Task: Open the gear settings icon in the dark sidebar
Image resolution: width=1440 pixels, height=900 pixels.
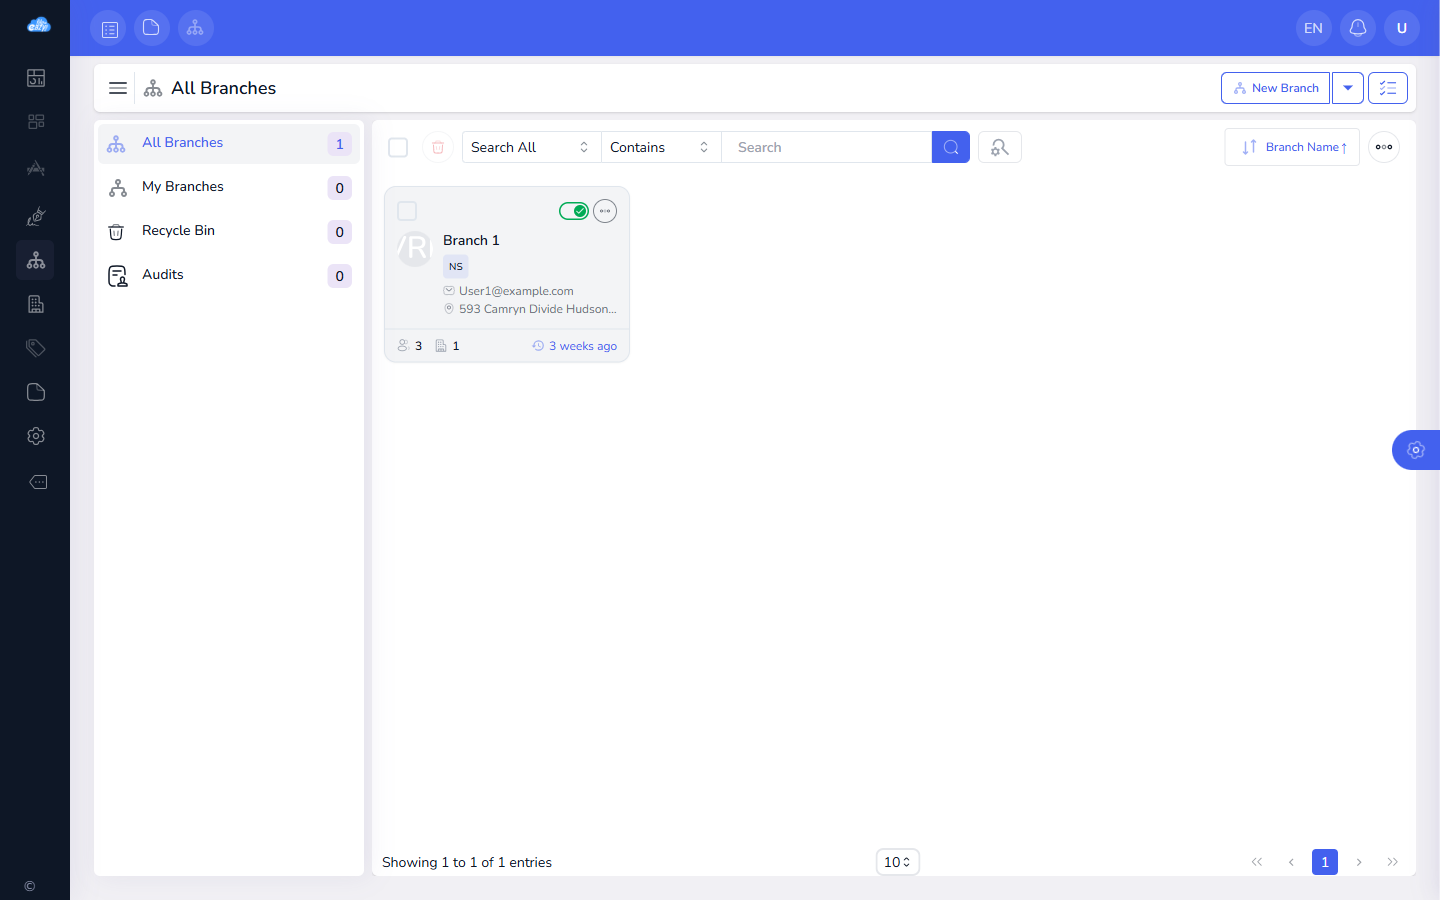Action: [36, 436]
